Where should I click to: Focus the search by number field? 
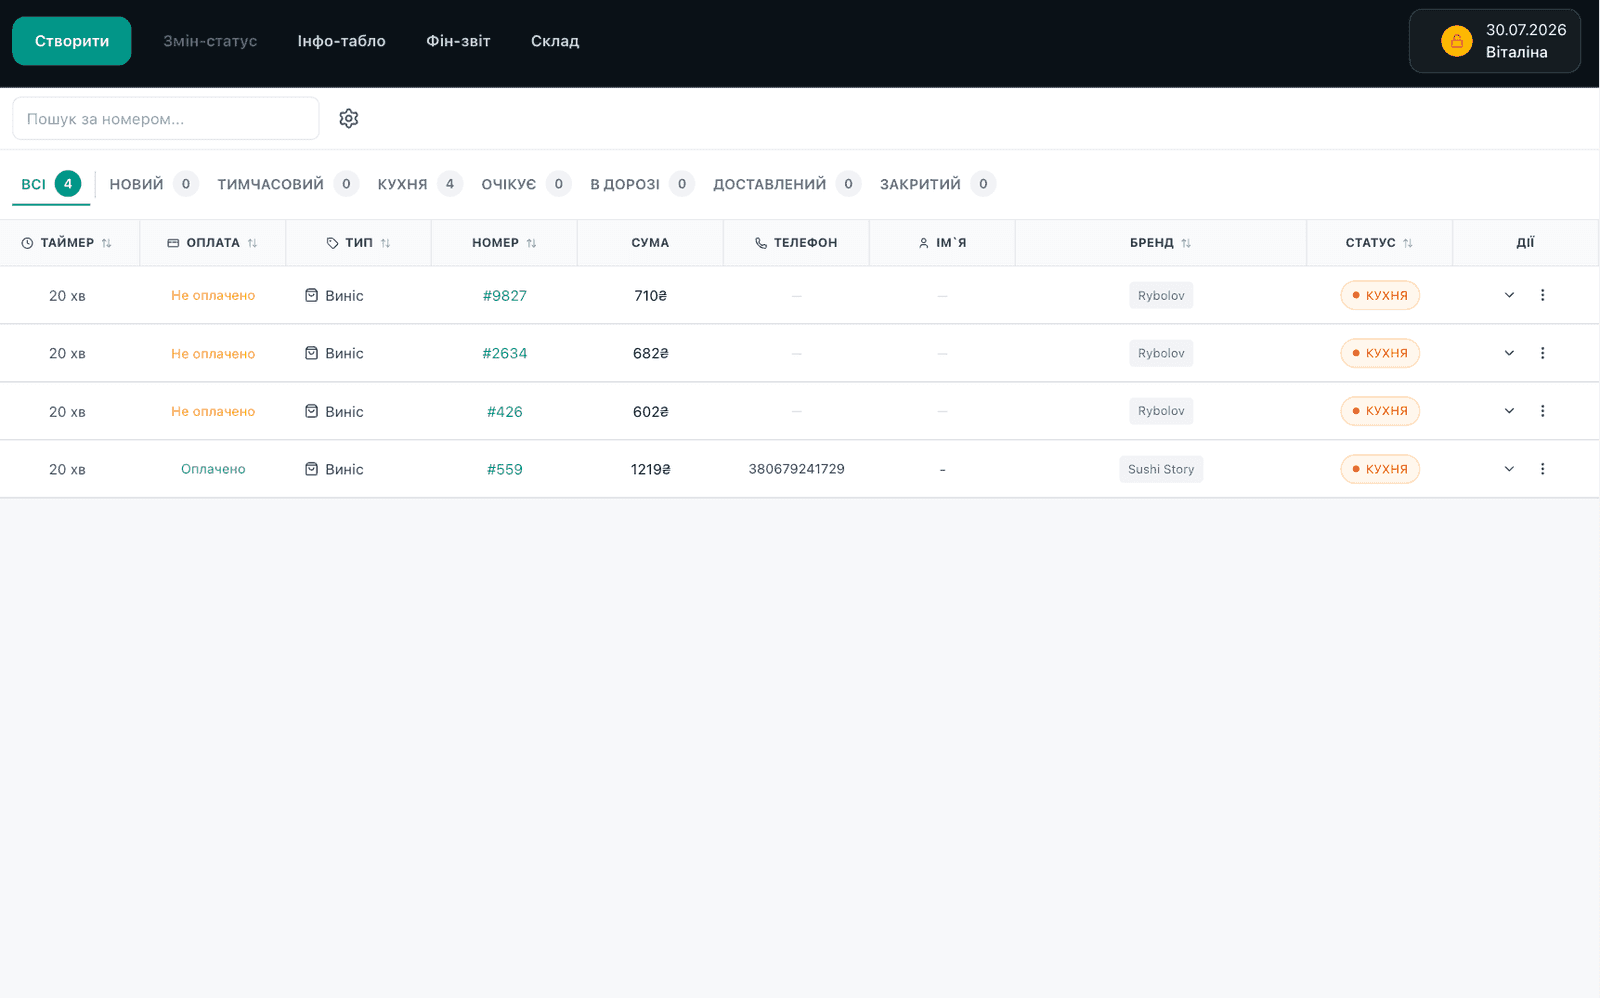(x=166, y=118)
